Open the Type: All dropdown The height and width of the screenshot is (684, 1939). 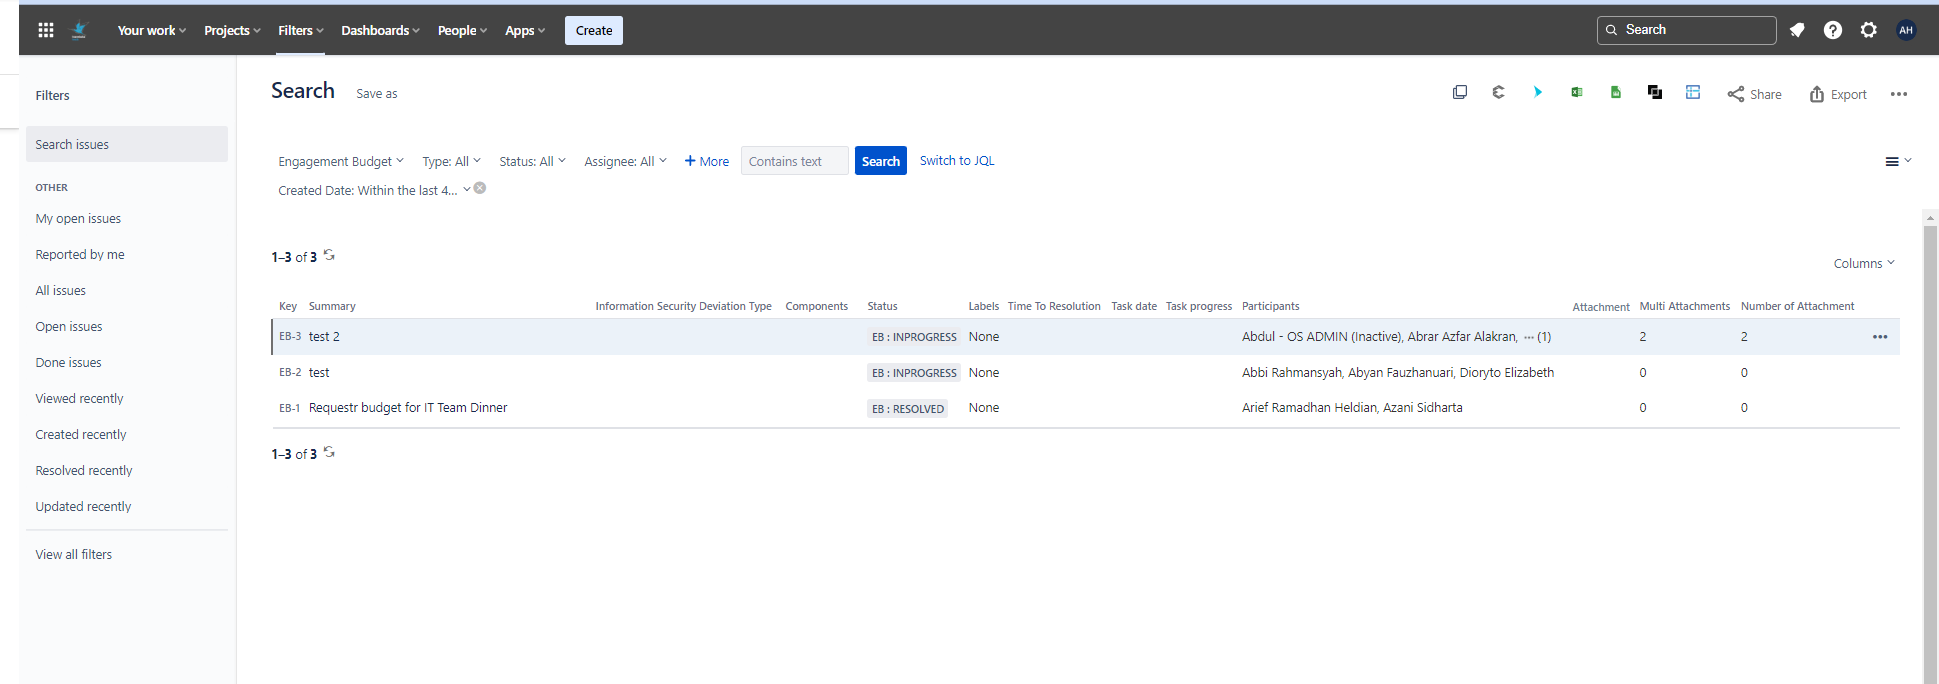(x=451, y=161)
